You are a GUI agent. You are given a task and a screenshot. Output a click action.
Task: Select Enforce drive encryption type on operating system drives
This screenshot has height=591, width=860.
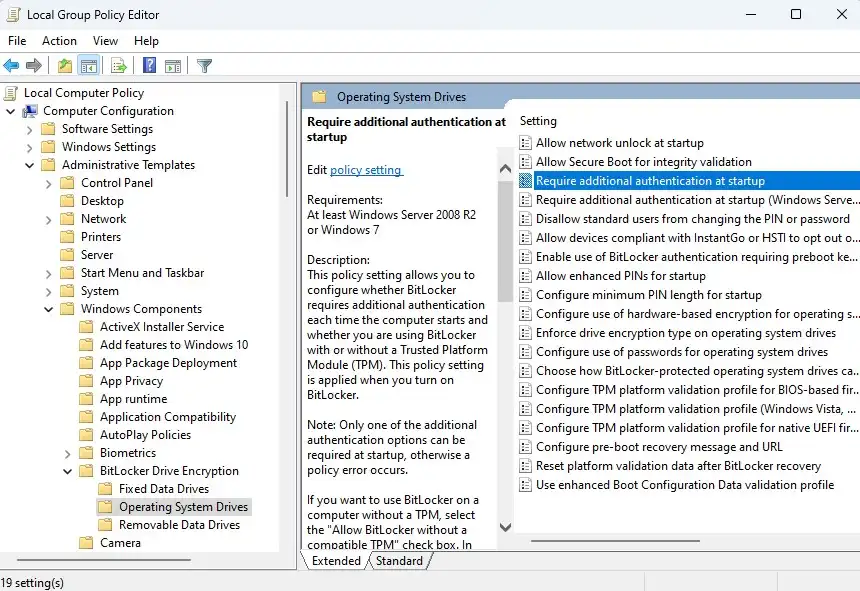click(x=689, y=333)
